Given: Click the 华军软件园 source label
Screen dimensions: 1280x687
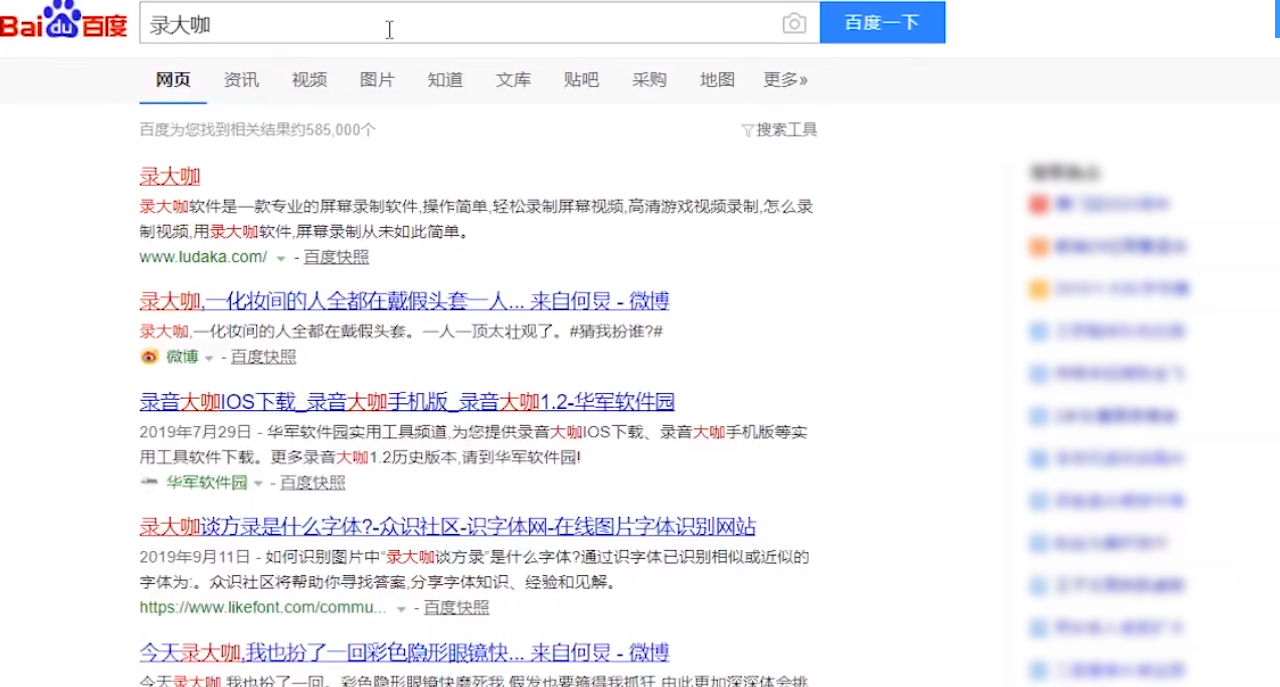Looking at the screenshot, I should (207, 483).
